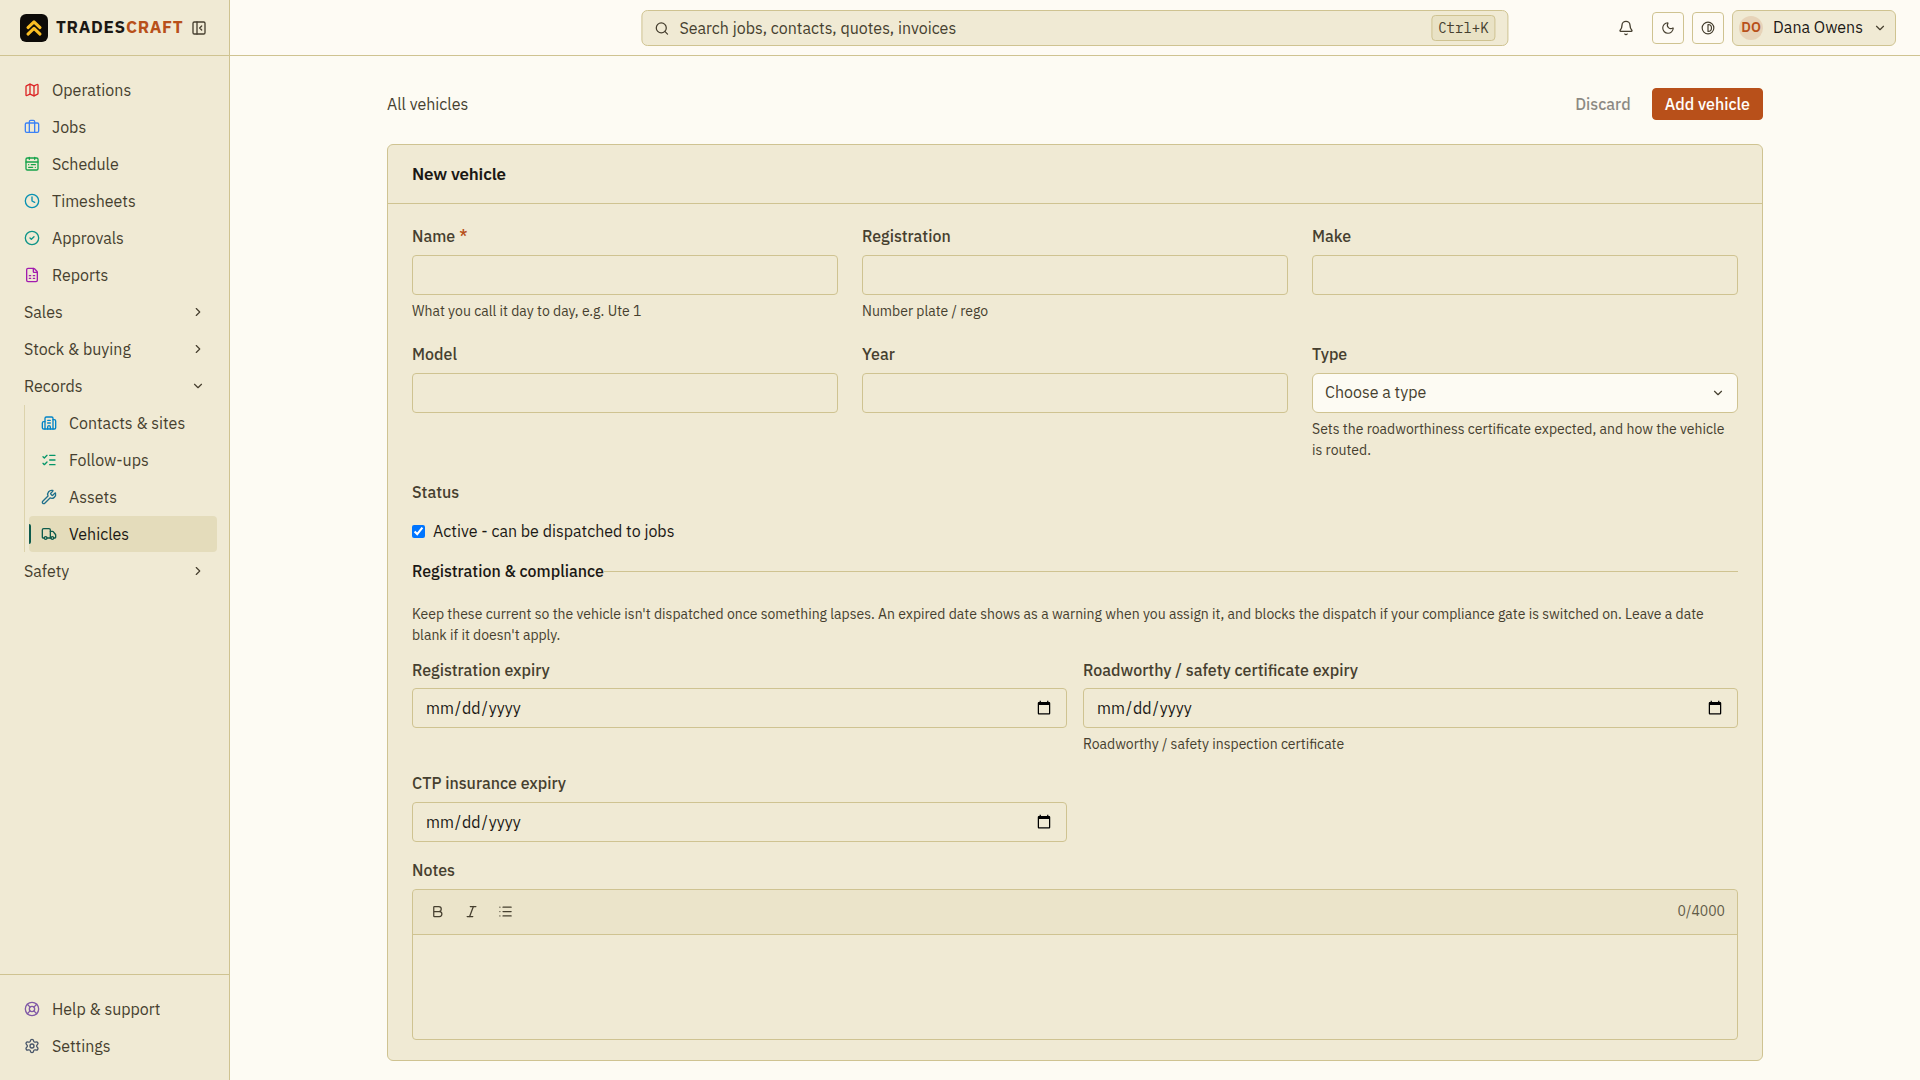Click the Reports document icon
This screenshot has height=1080, width=1920.
tap(32, 275)
